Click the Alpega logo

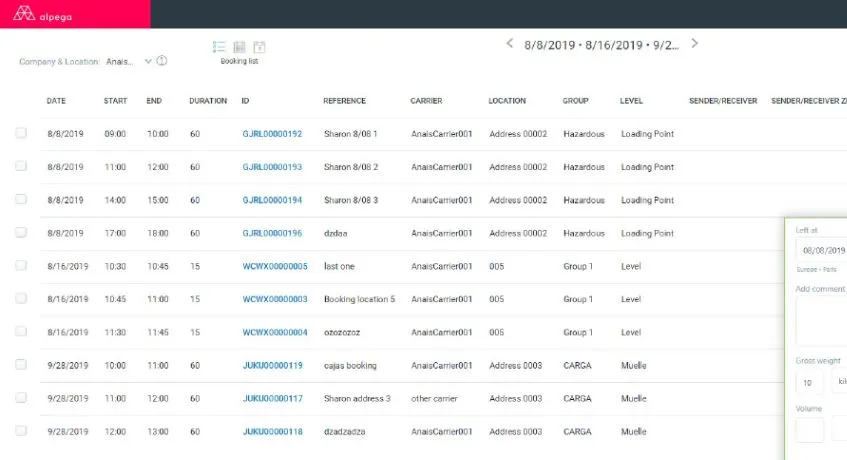coord(42,14)
